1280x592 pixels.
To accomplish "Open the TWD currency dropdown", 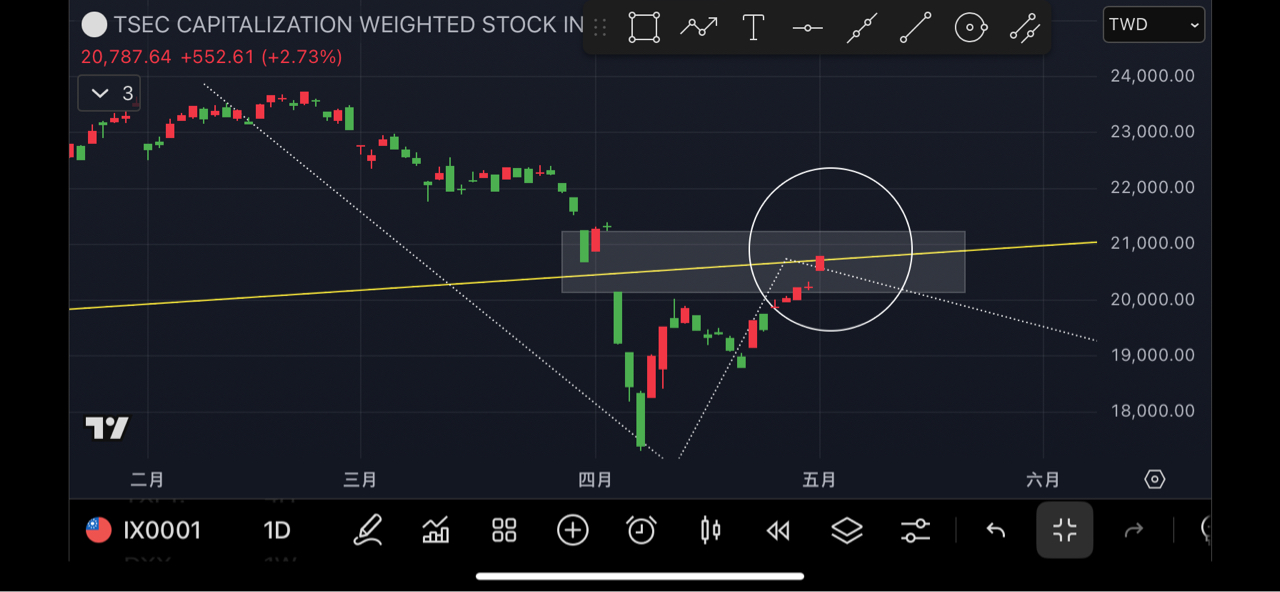I will pyautogui.click(x=1153, y=24).
